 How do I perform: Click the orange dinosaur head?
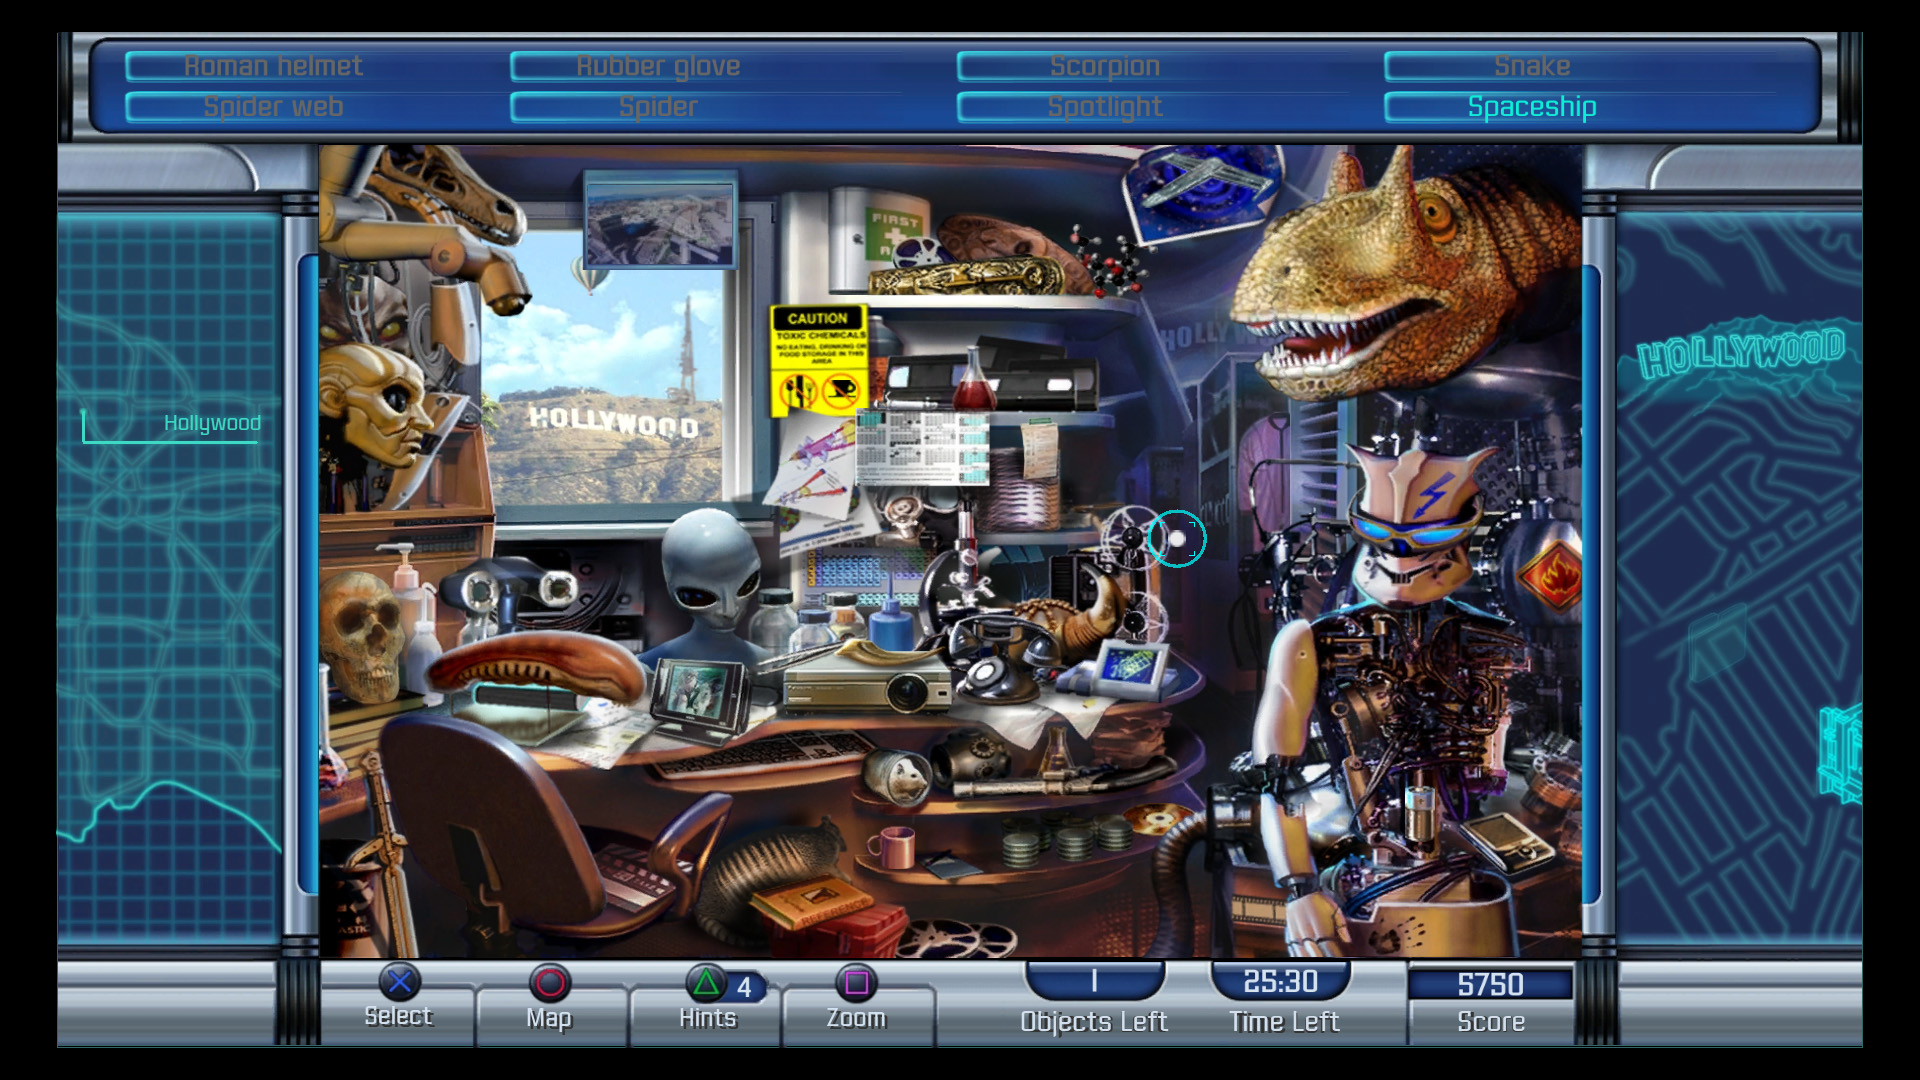tap(1400, 270)
